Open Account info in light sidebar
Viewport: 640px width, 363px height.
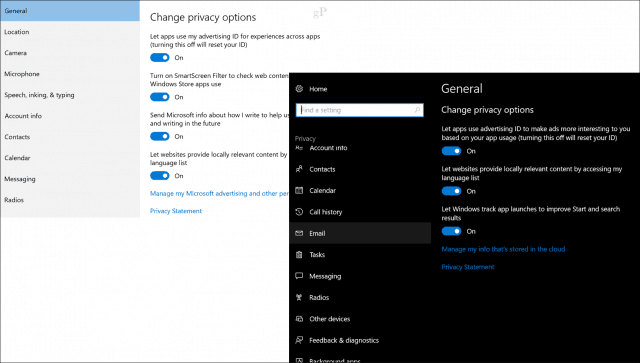70,116
